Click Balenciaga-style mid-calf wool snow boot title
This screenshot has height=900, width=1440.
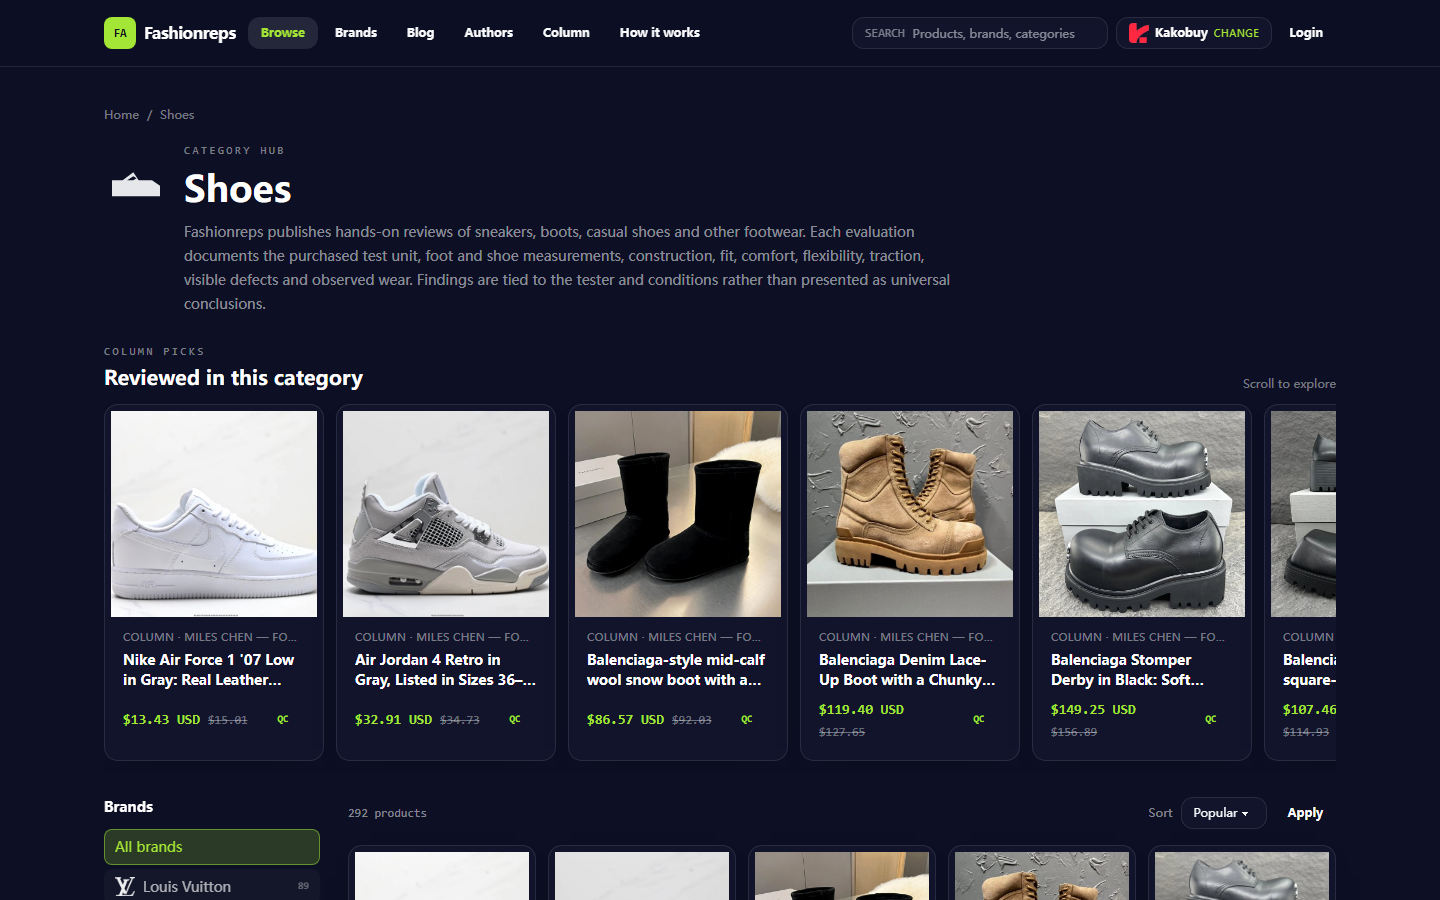tap(676, 670)
